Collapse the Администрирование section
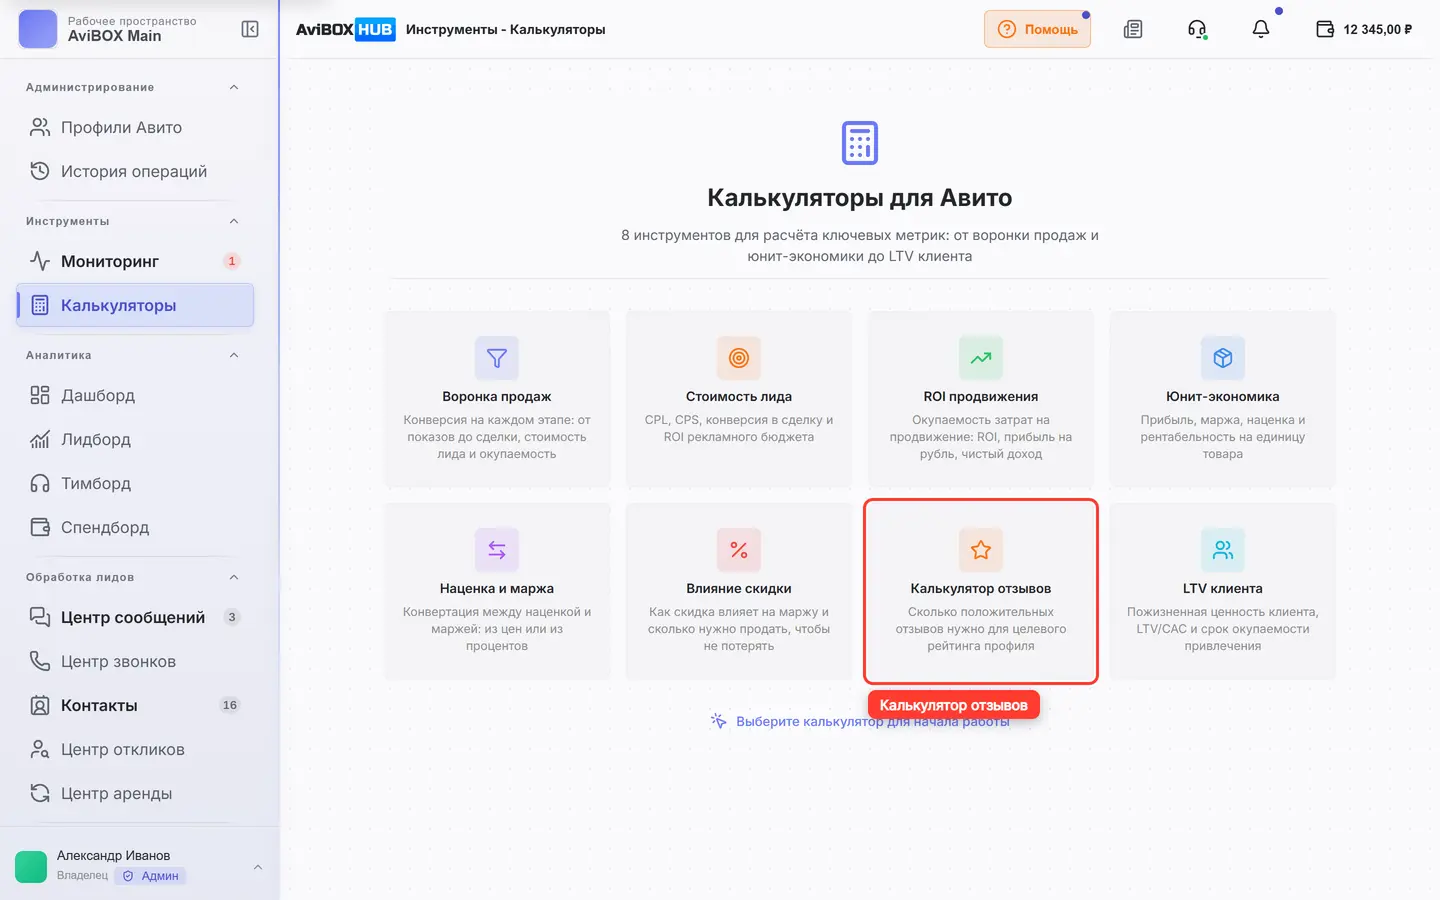This screenshot has width=1440, height=900. click(234, 87)
